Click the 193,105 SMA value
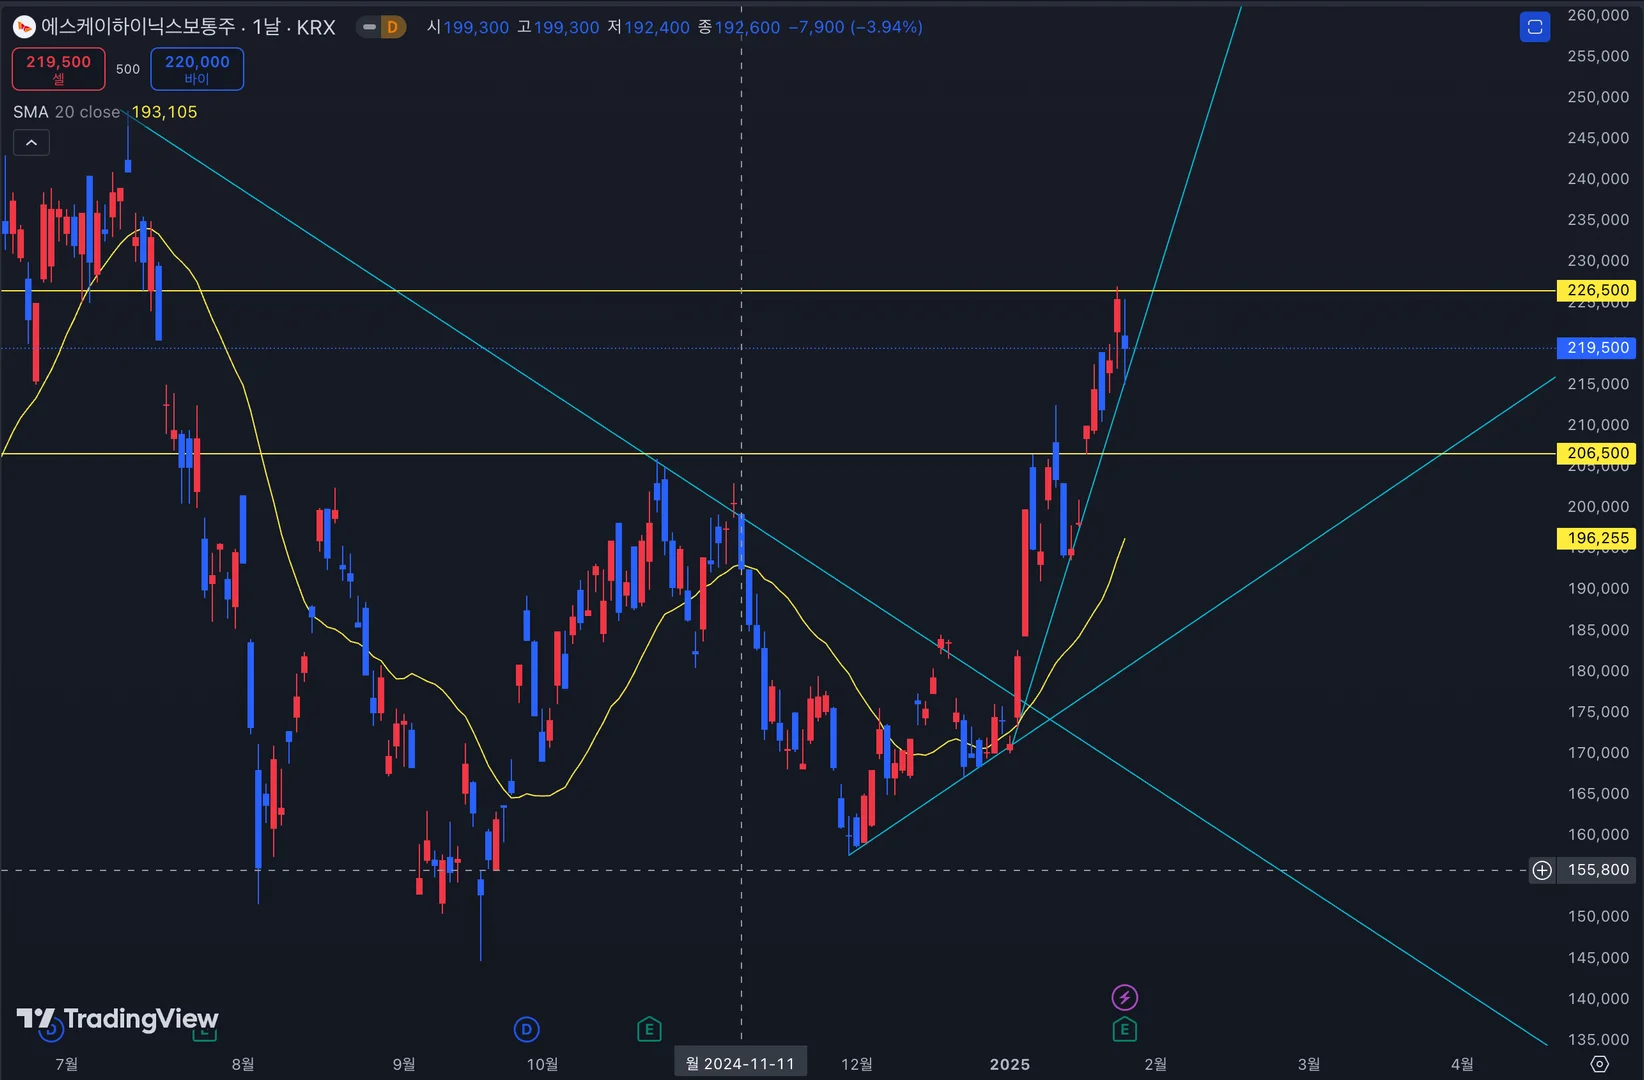The image size is (1644, 1080). tap(165, 112)
